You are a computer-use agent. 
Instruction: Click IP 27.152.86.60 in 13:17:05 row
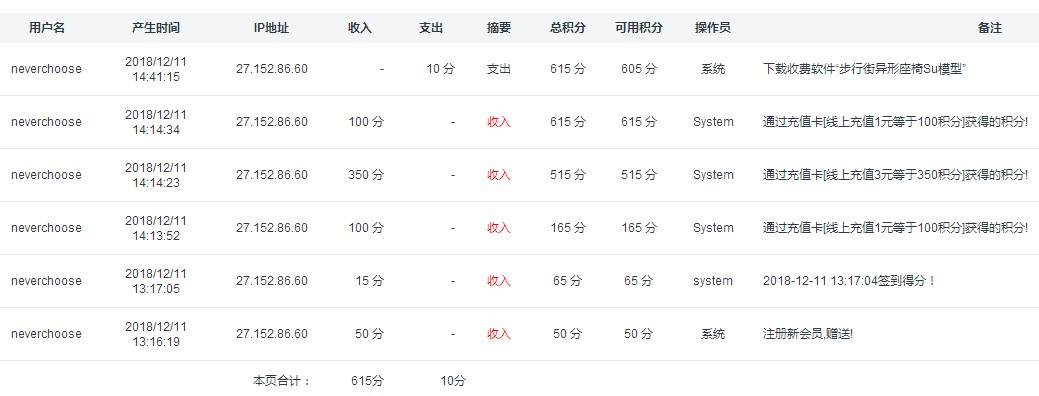272,281
